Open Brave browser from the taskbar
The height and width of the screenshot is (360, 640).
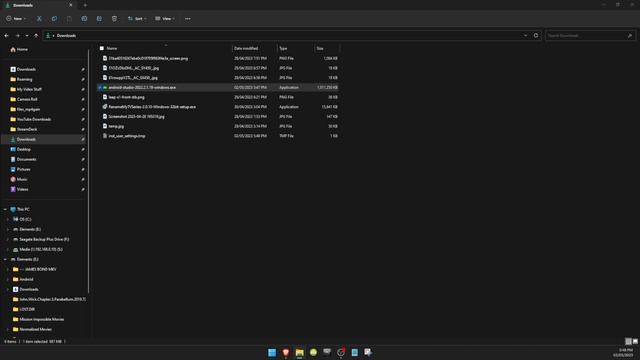286,352
